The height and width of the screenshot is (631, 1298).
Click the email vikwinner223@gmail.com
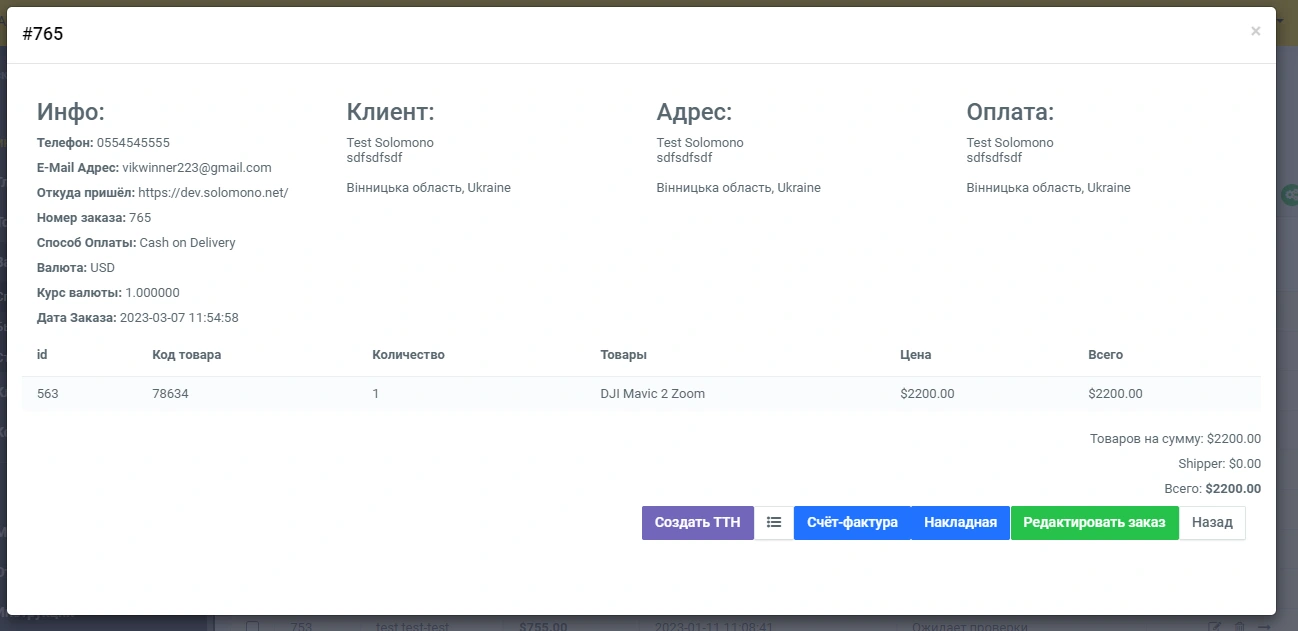coord(197,168)
